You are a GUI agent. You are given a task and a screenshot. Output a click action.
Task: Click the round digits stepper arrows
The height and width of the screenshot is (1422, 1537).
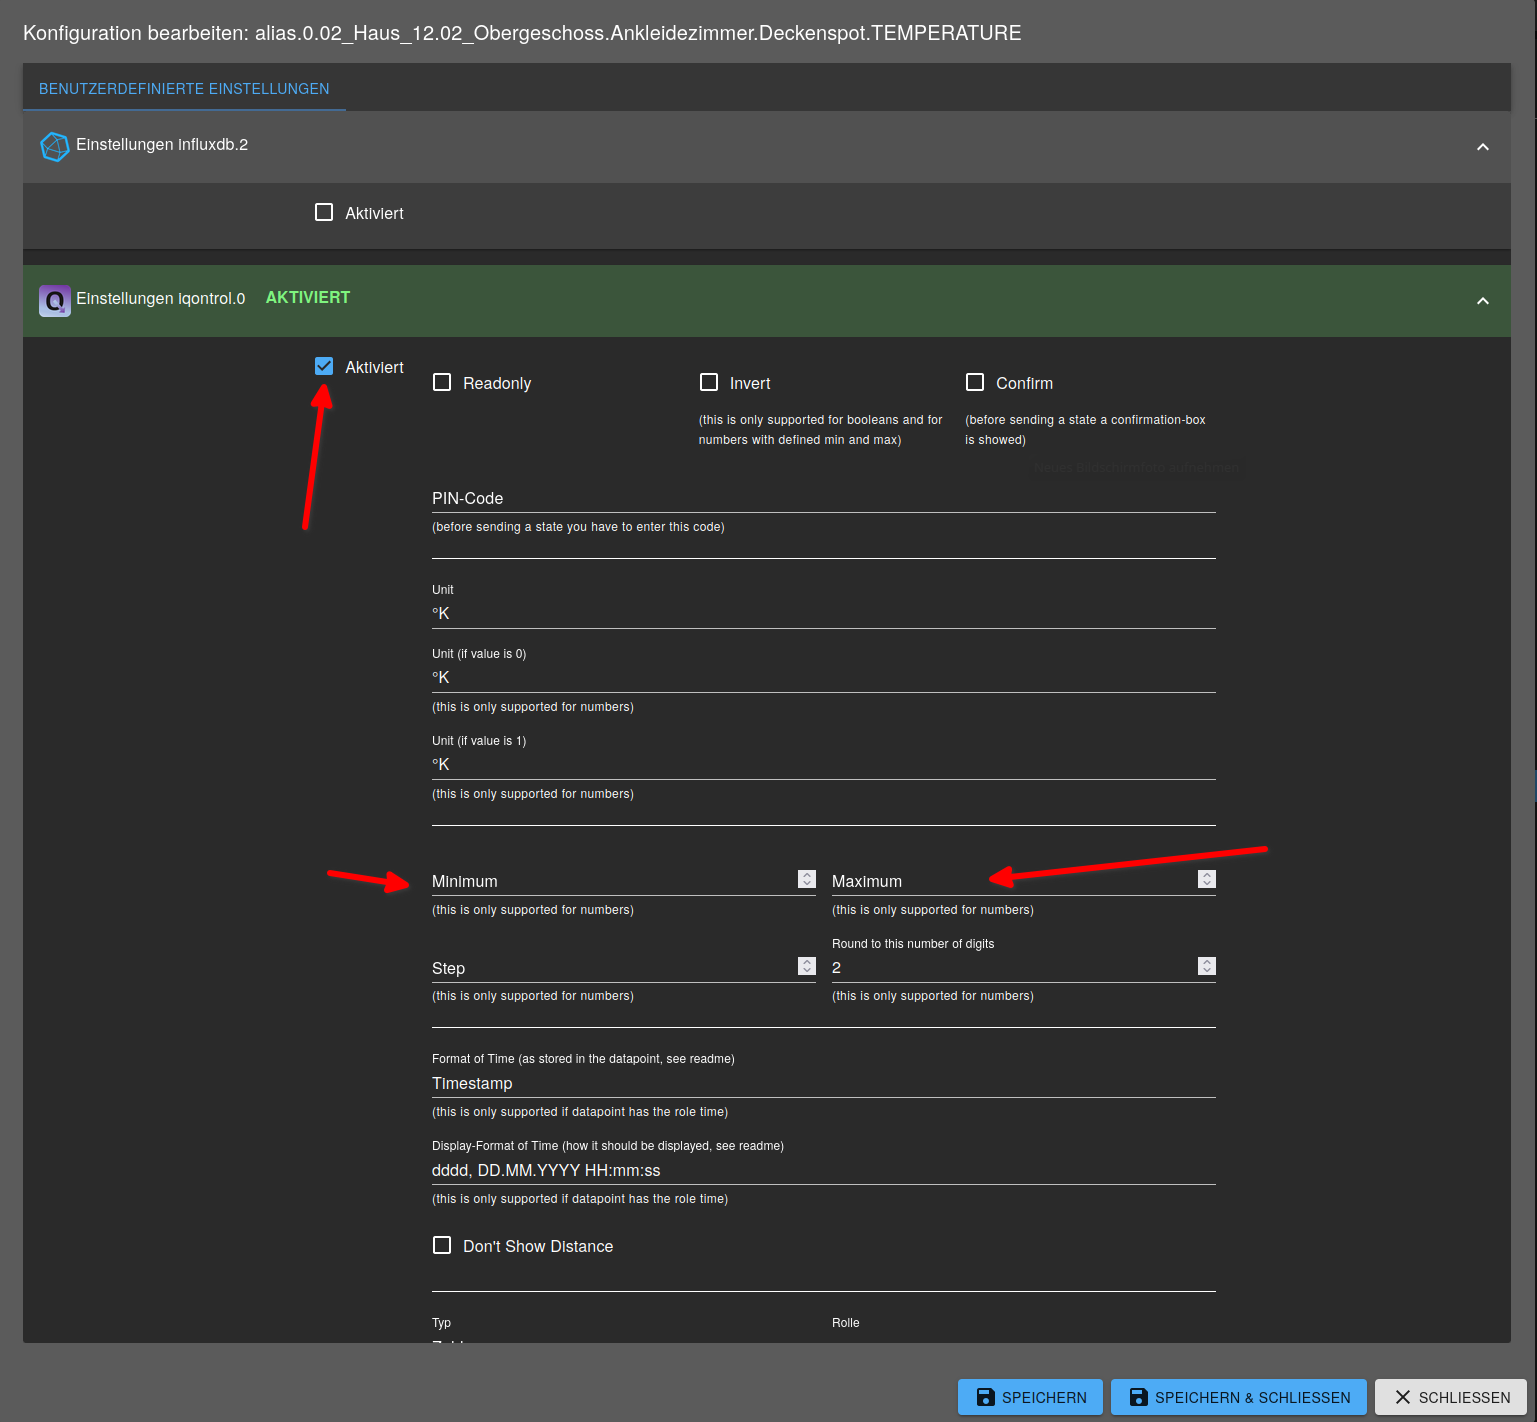pyautogui.click(x=1207, y=966)
